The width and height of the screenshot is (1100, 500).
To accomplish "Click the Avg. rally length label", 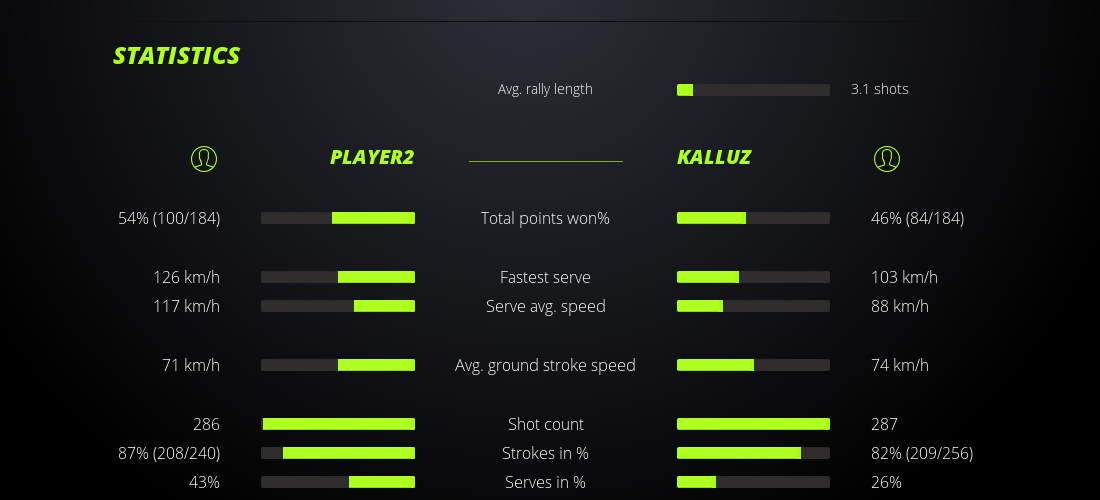I will pyautogui.click(x=545, y=89).
